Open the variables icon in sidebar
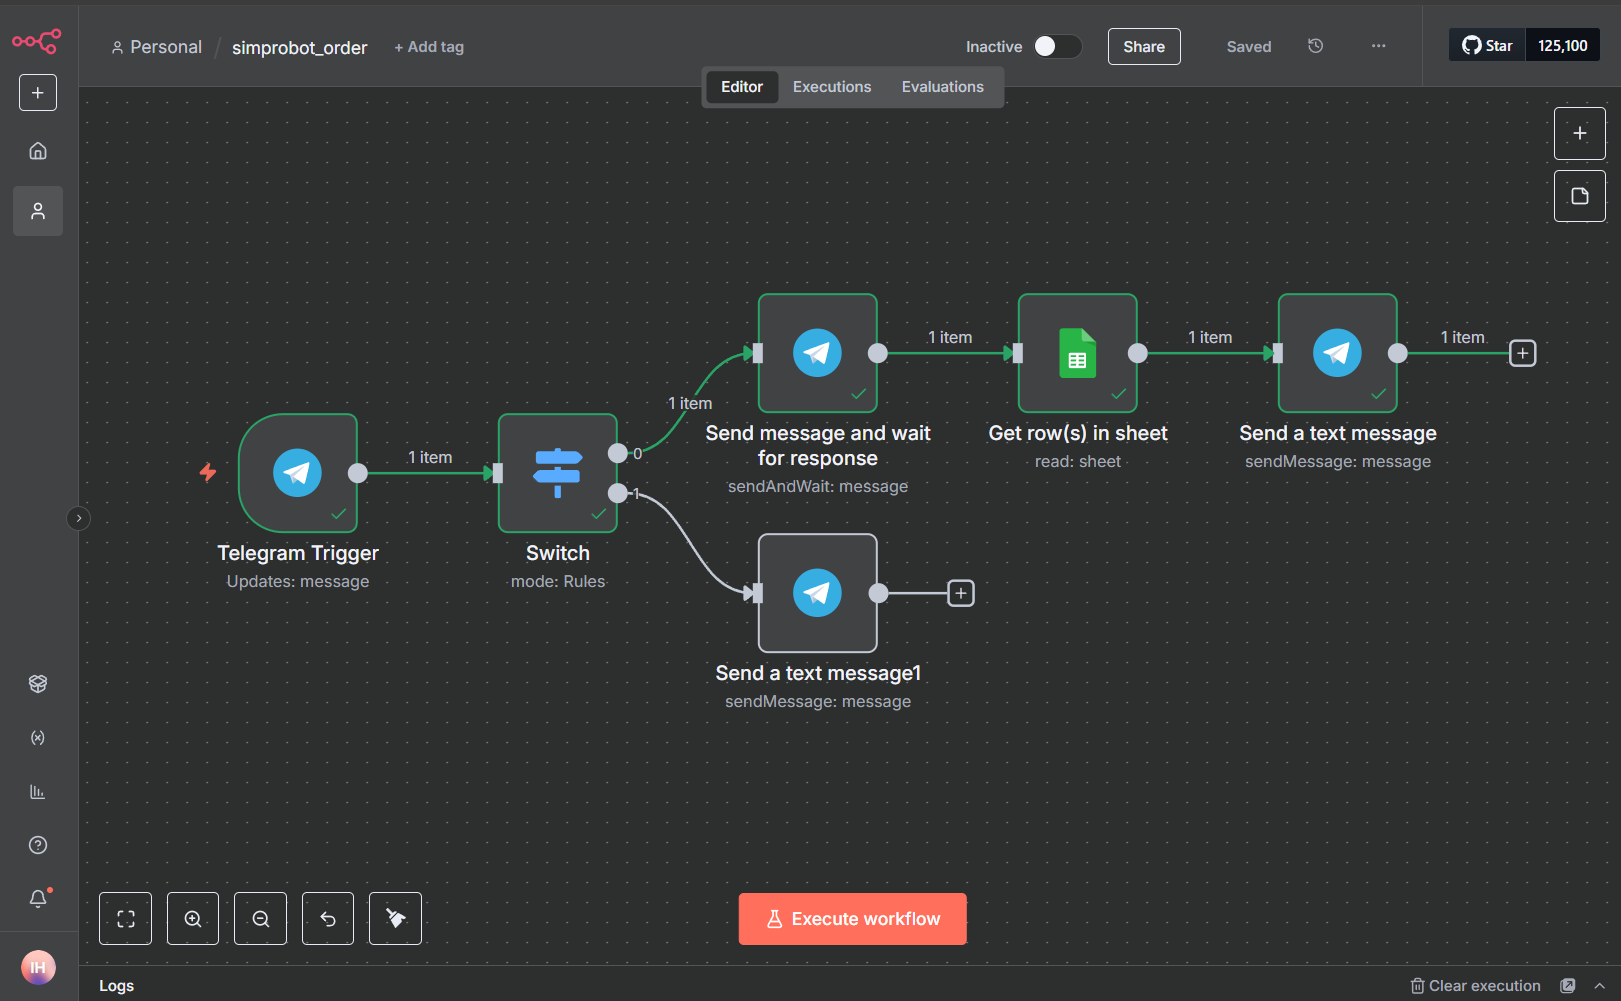This screenshot has height=1001, width=1621. [x=38, y=738]
